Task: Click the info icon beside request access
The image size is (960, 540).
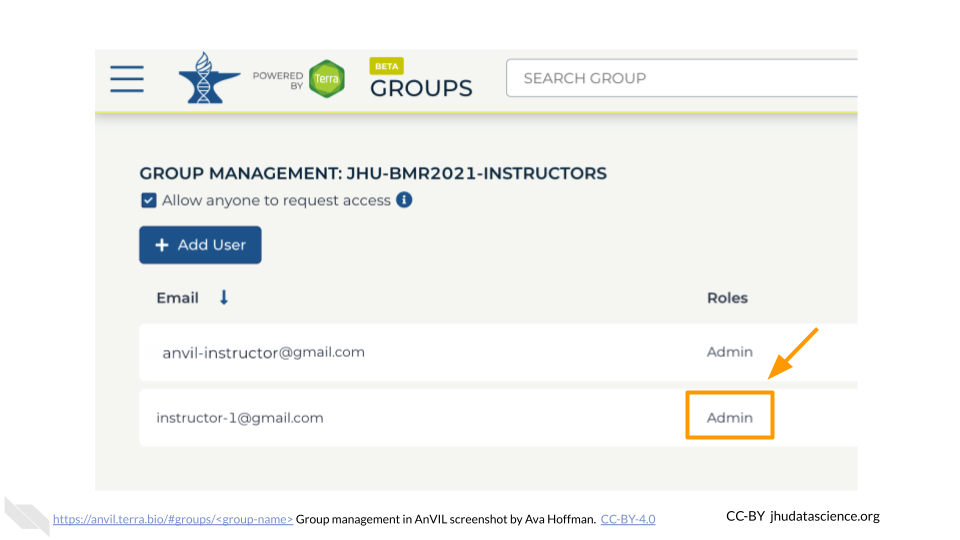Action: [x=404, y=200]
